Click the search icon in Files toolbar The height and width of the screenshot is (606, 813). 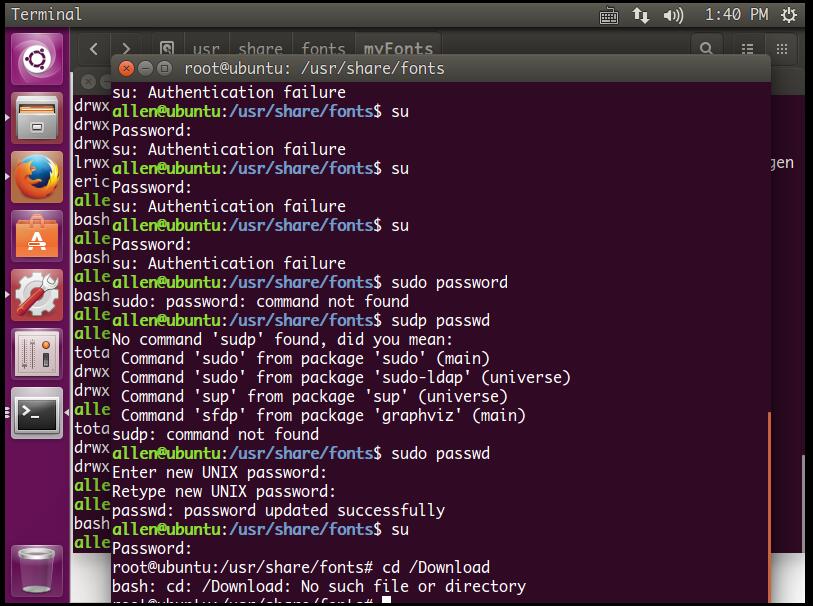point(707,48)
